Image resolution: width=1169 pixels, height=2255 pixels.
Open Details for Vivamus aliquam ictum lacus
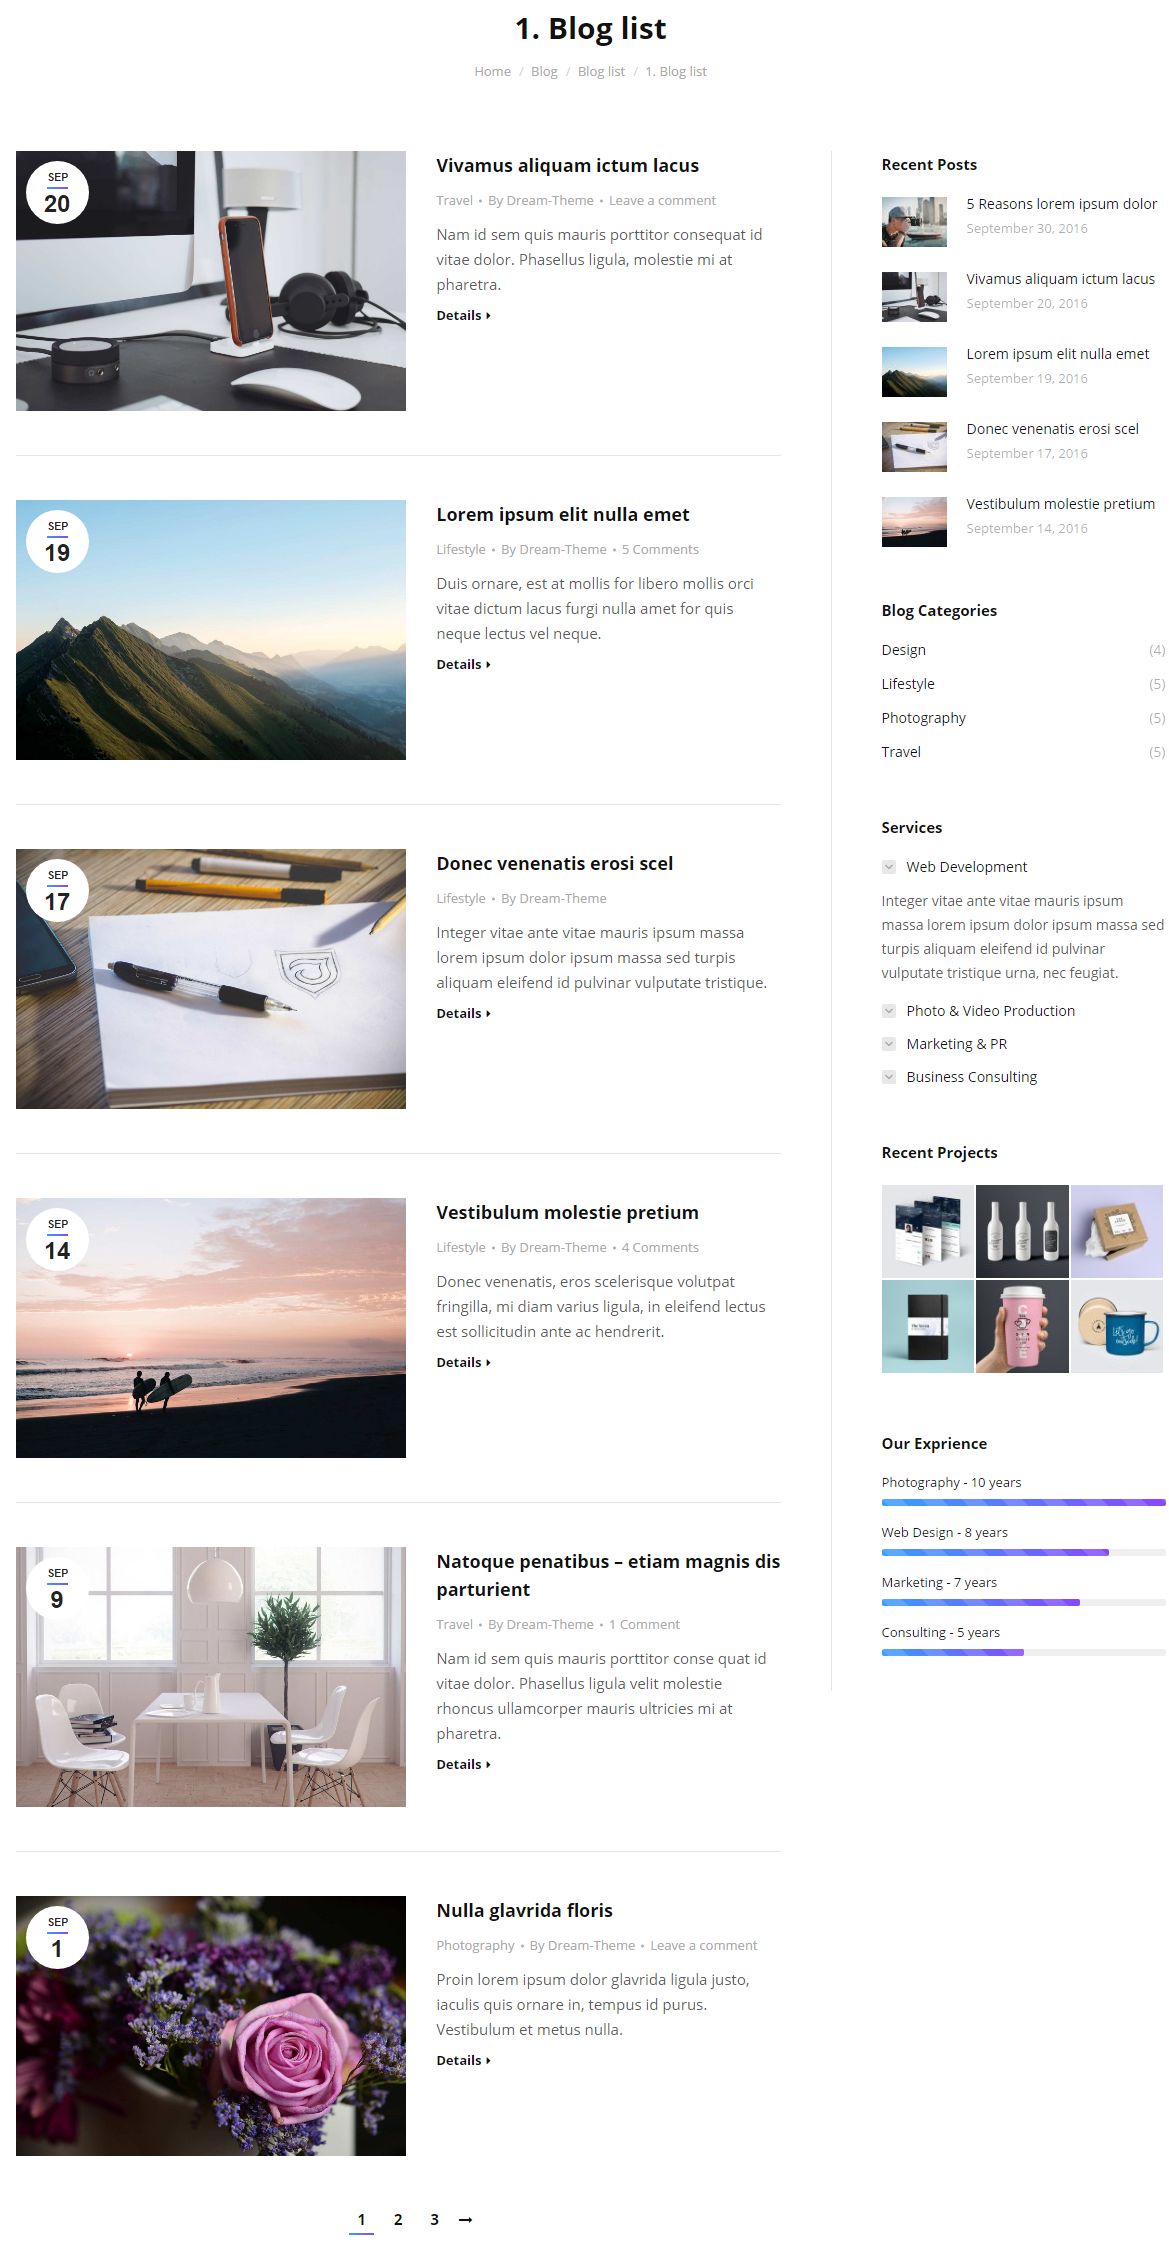463,315
